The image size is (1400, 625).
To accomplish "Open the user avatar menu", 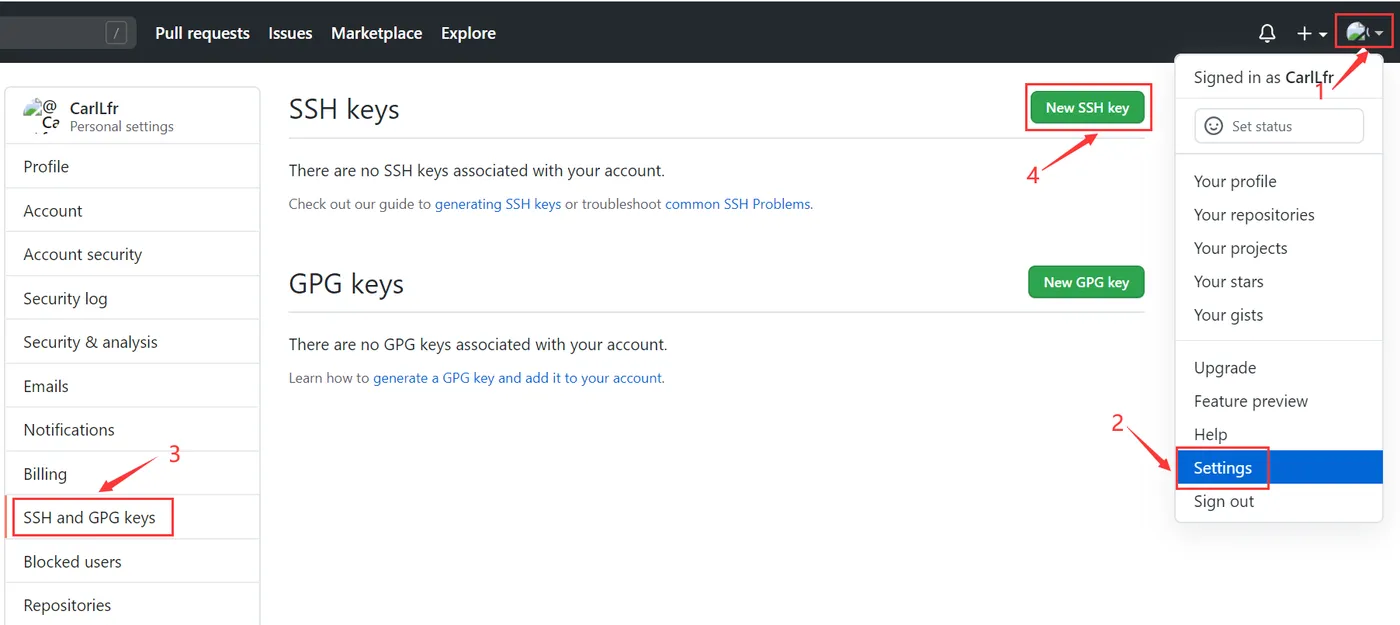I will (x=1364, y=33).
